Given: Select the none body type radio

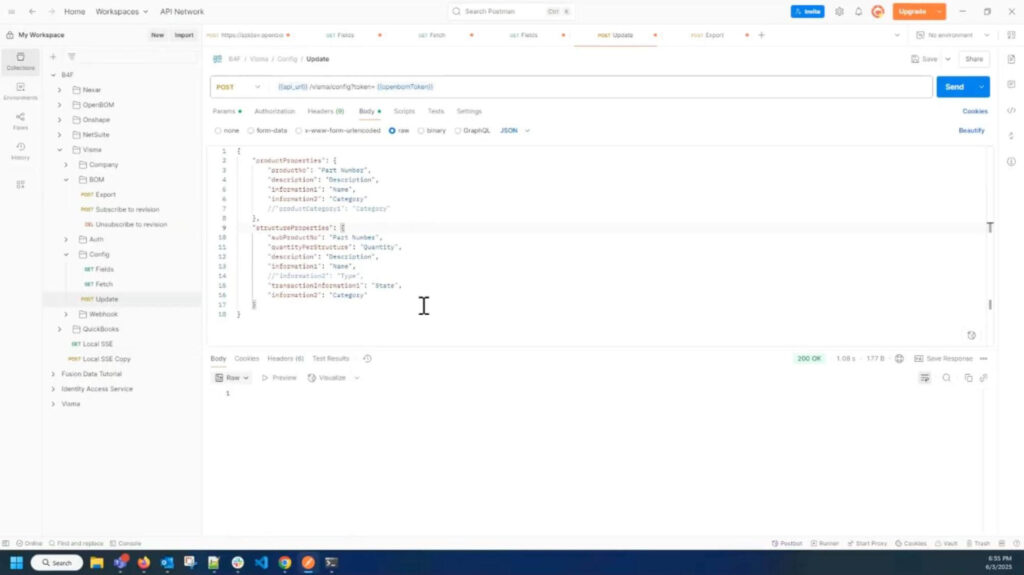Looking at the screenshot, I should point(218,131).
